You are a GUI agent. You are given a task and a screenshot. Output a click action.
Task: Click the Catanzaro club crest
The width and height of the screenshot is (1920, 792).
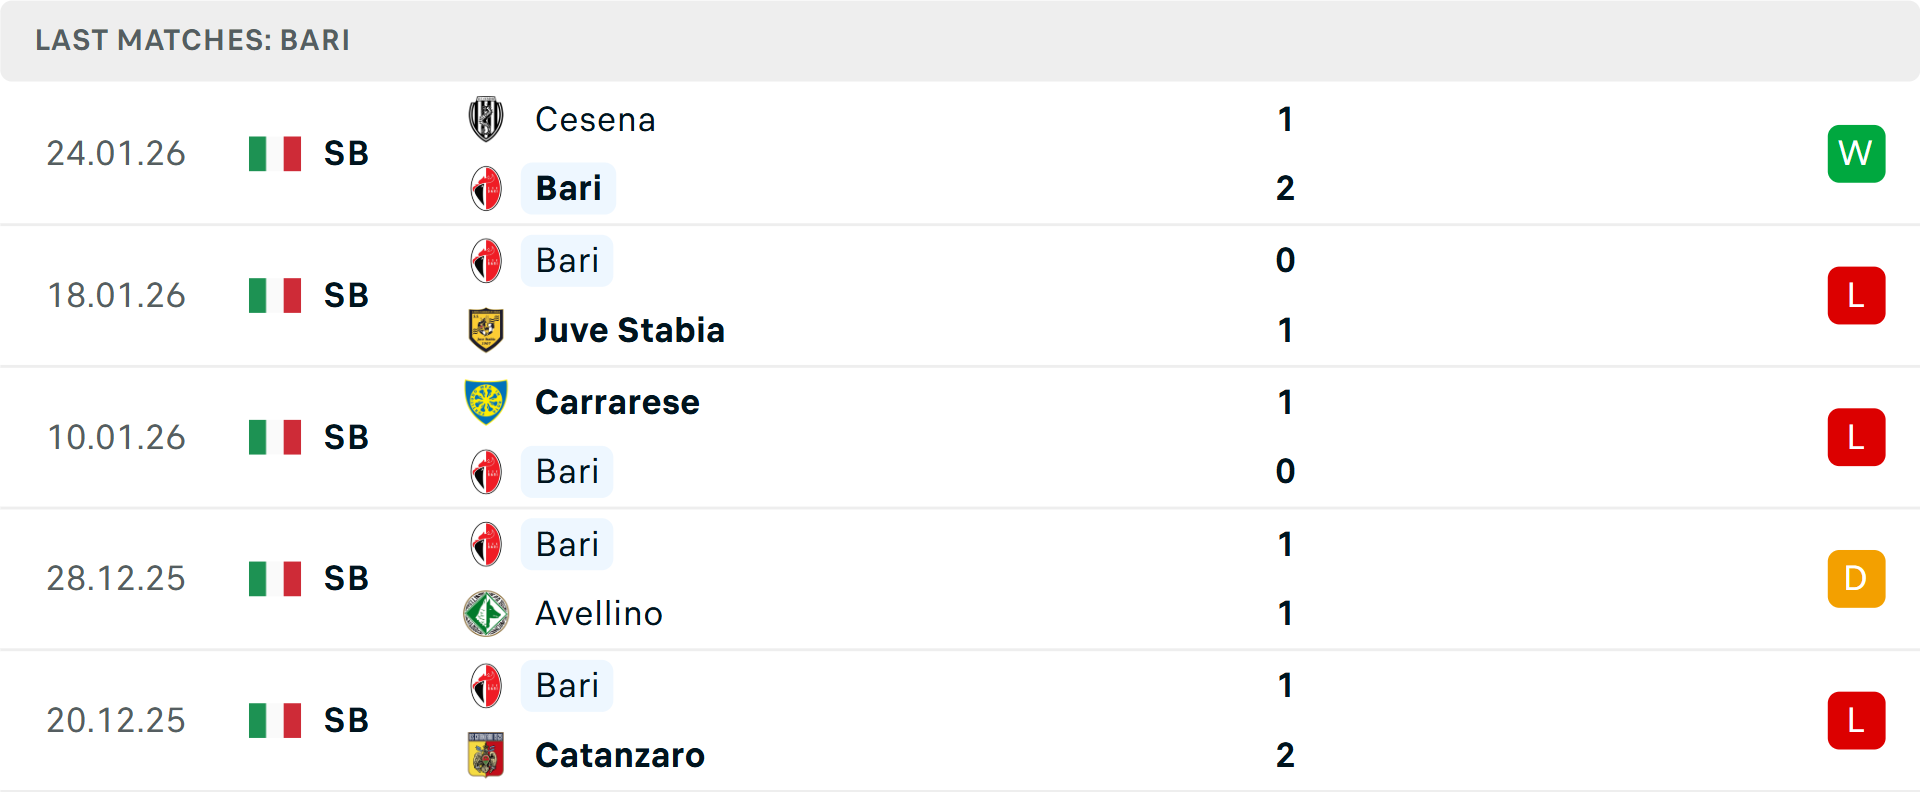pos(486,755)
